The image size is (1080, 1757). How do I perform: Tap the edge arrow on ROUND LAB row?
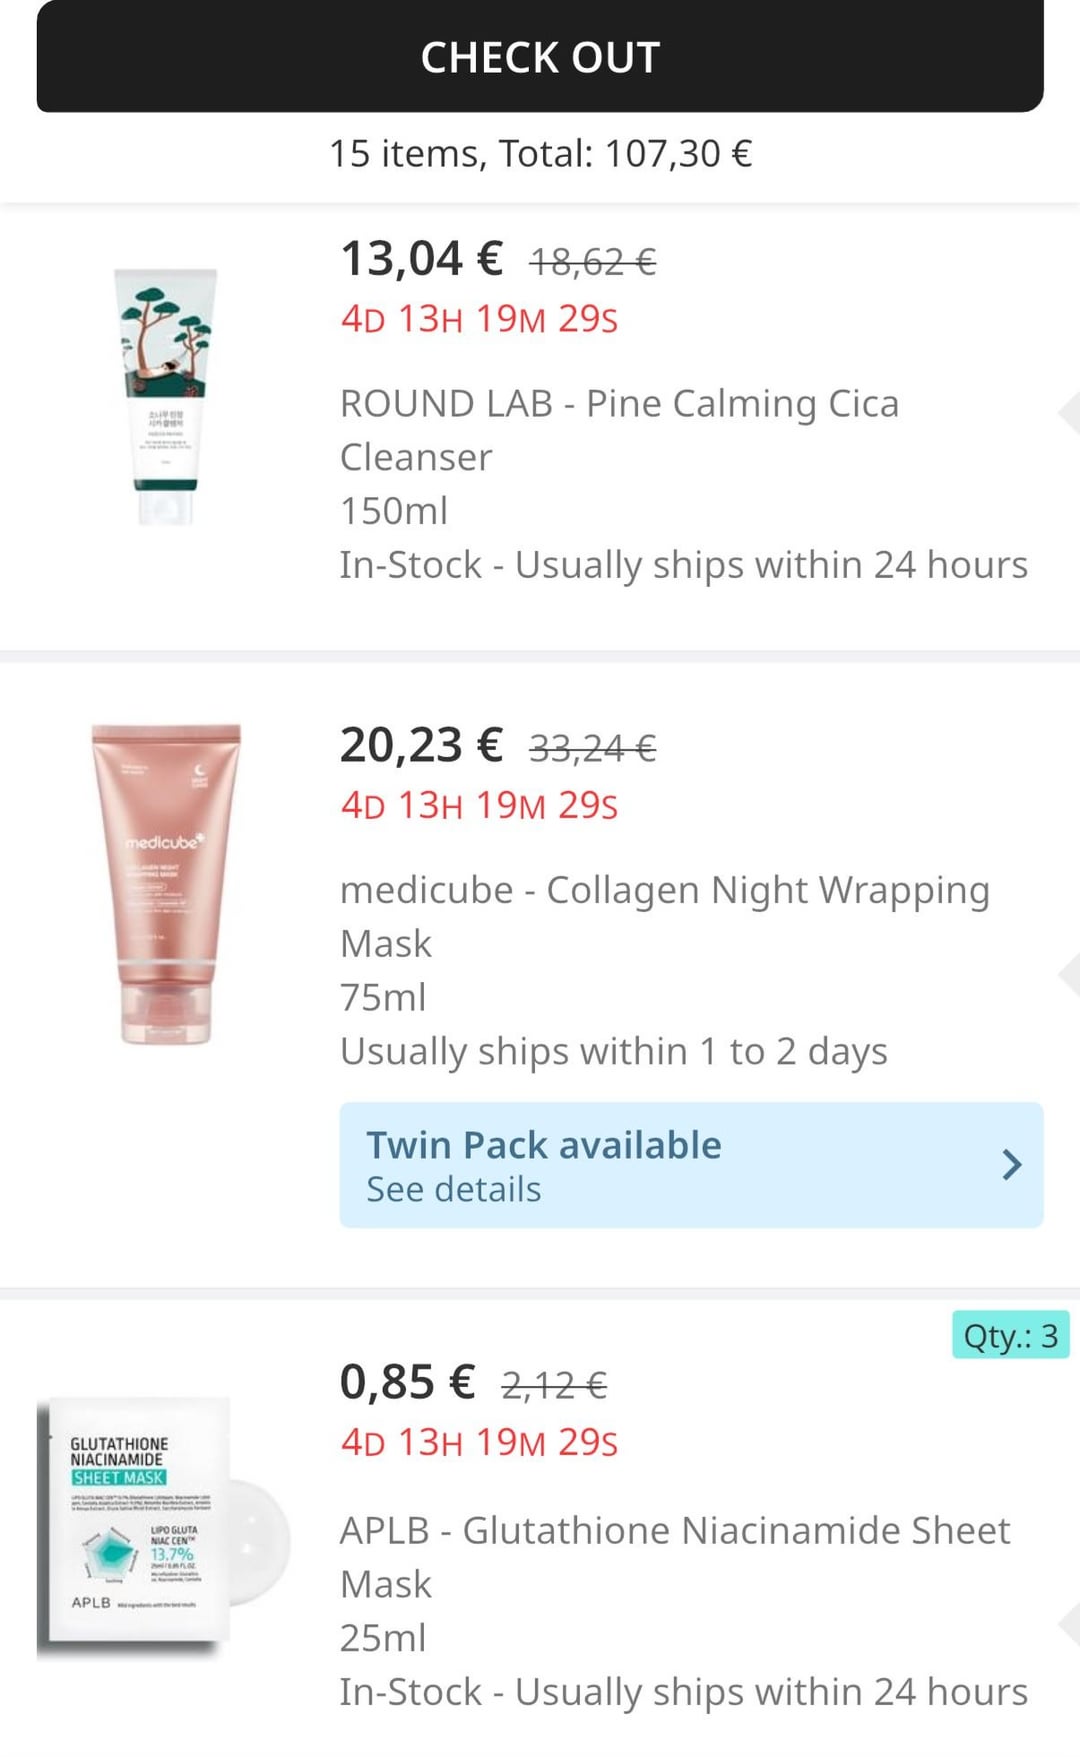coord(1068,413)
